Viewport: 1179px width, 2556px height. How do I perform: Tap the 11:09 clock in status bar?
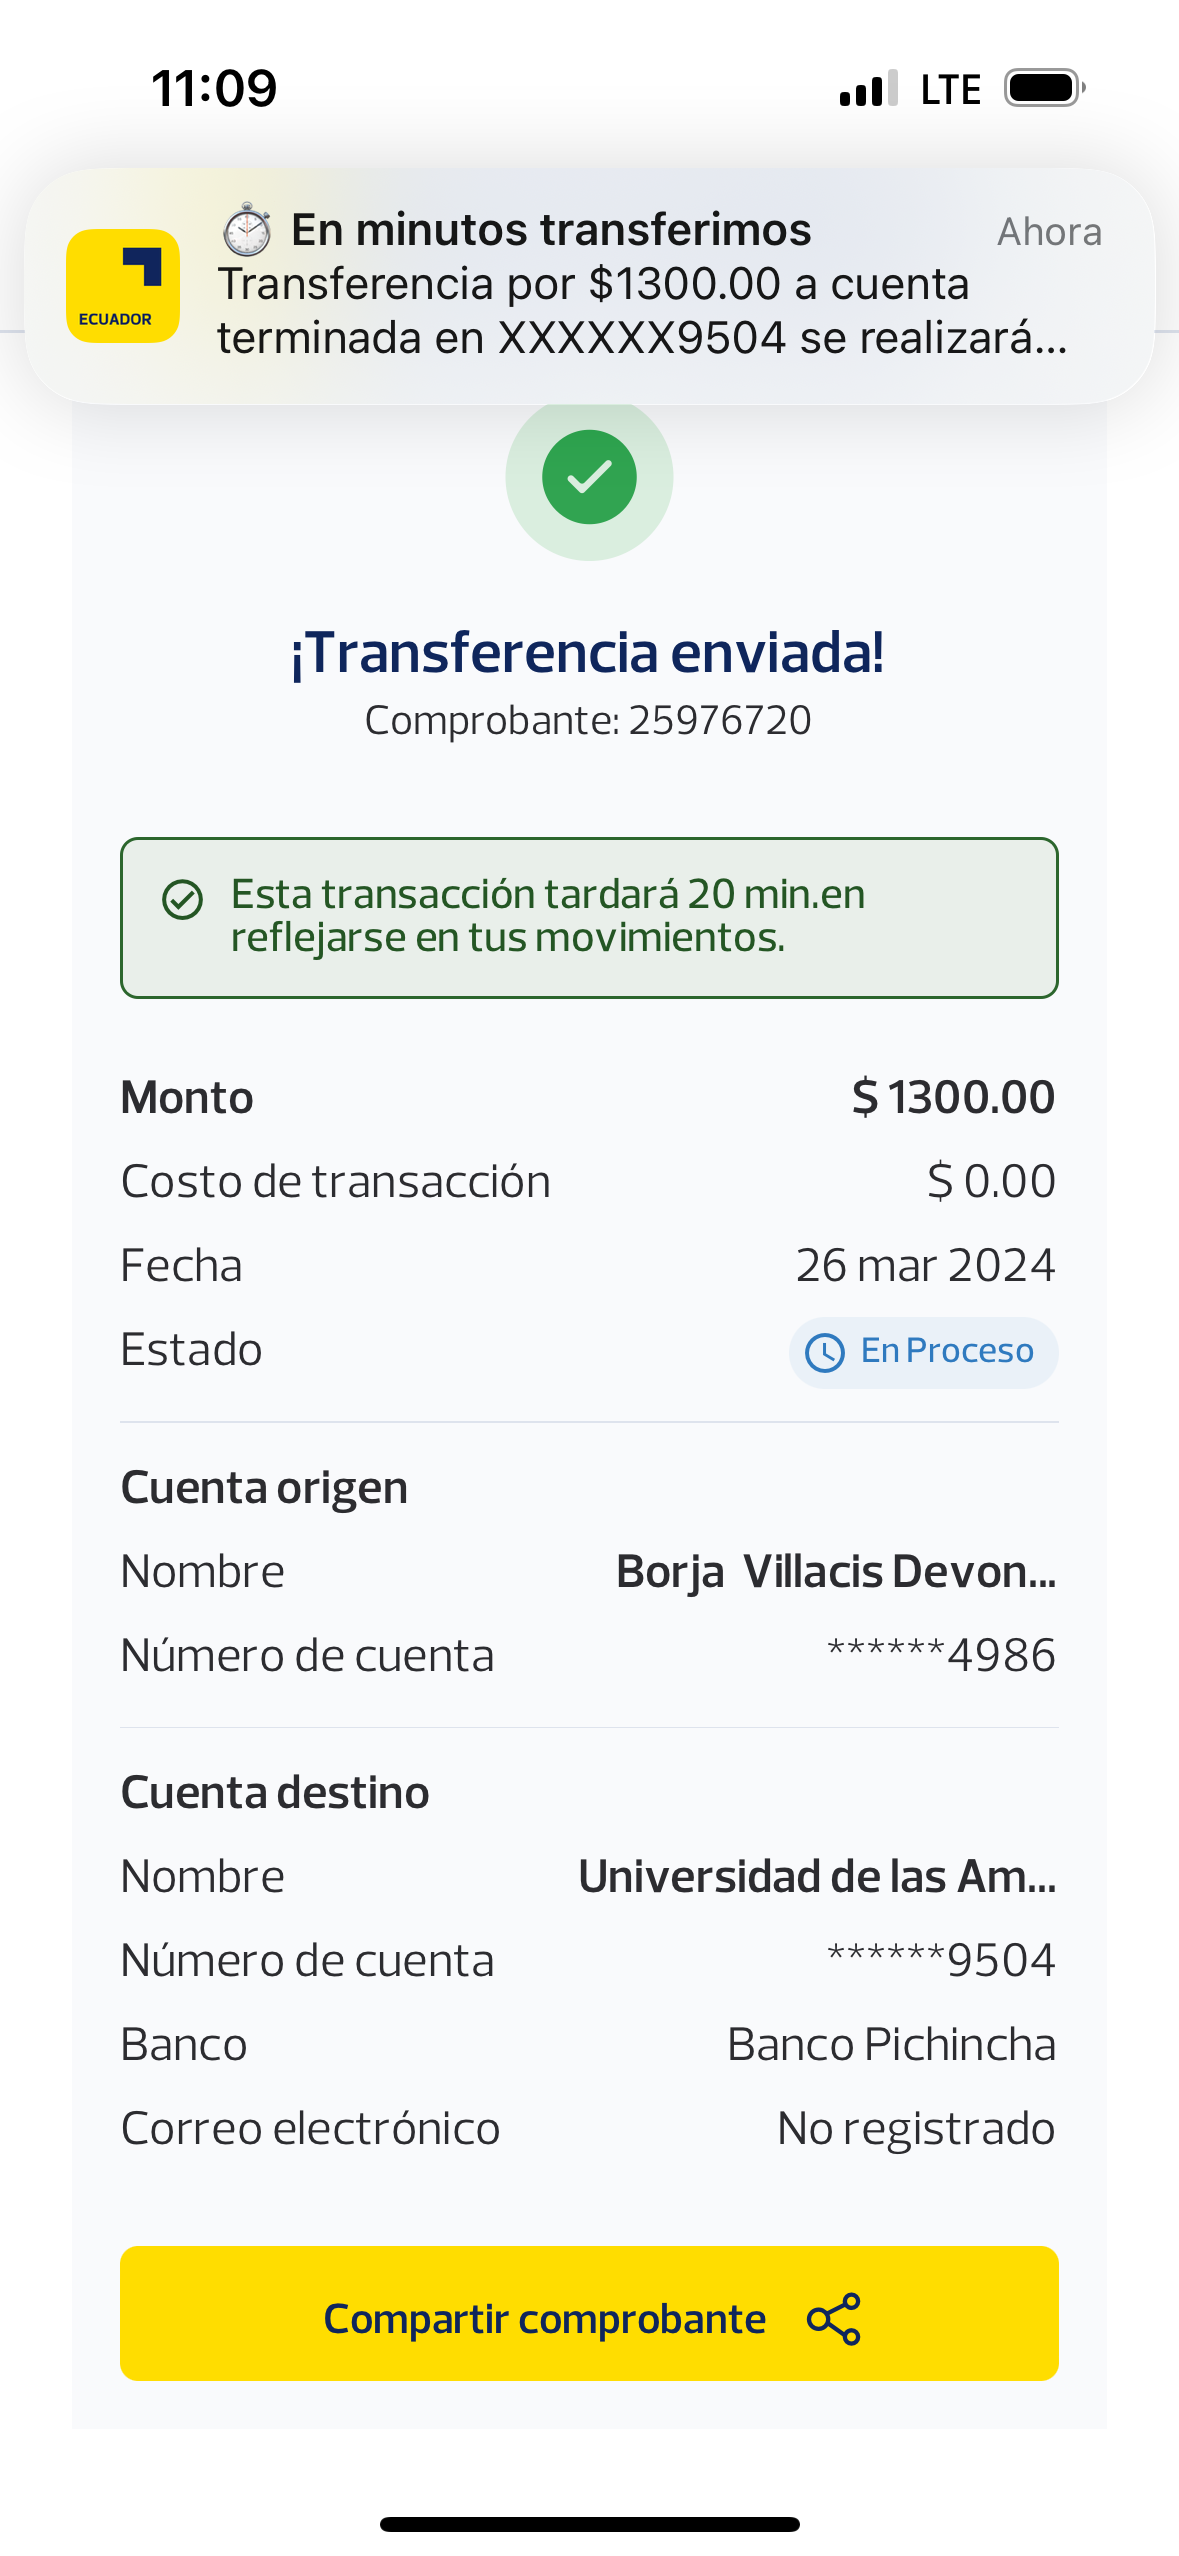[x=214, y=88]
